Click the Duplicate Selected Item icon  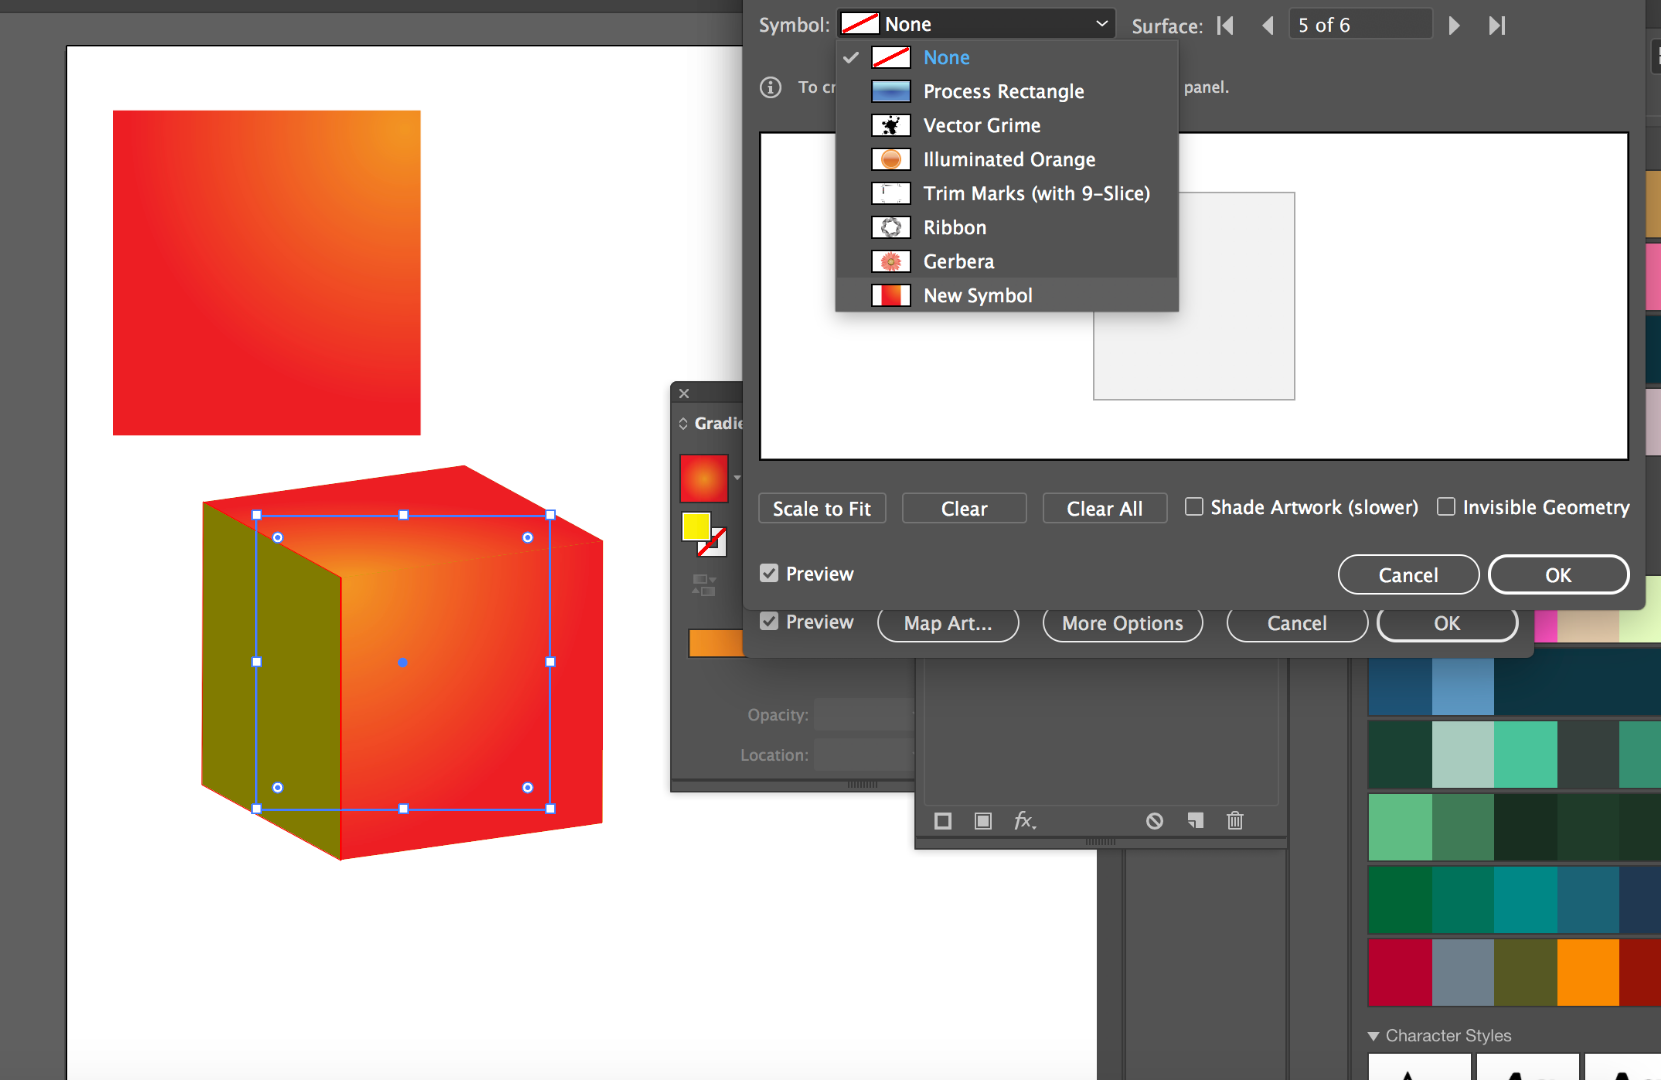[x=1195, y=821]
